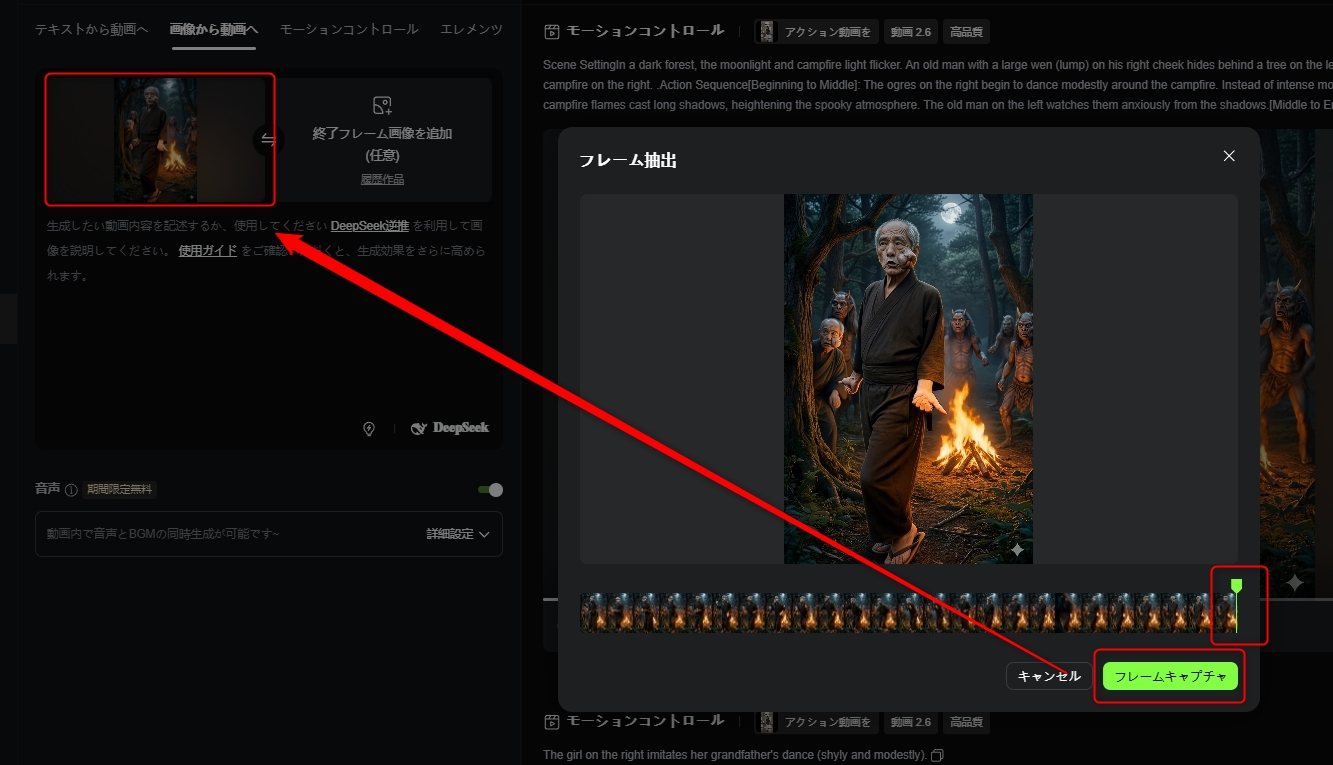Screen dimensions: 1333x765
Task: Click the 履歴作品 link
Action: pyautogui.click(x=382, y=180)
